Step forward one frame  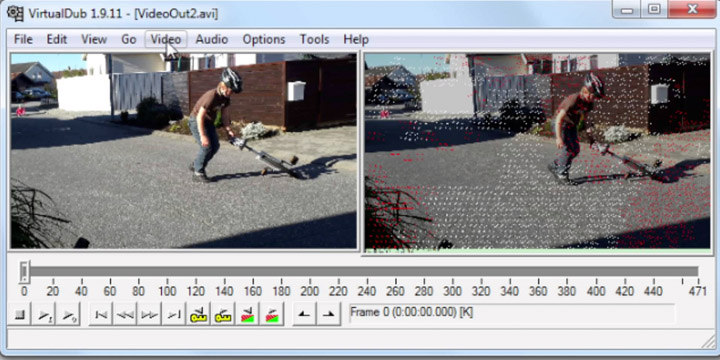[149, 314]
